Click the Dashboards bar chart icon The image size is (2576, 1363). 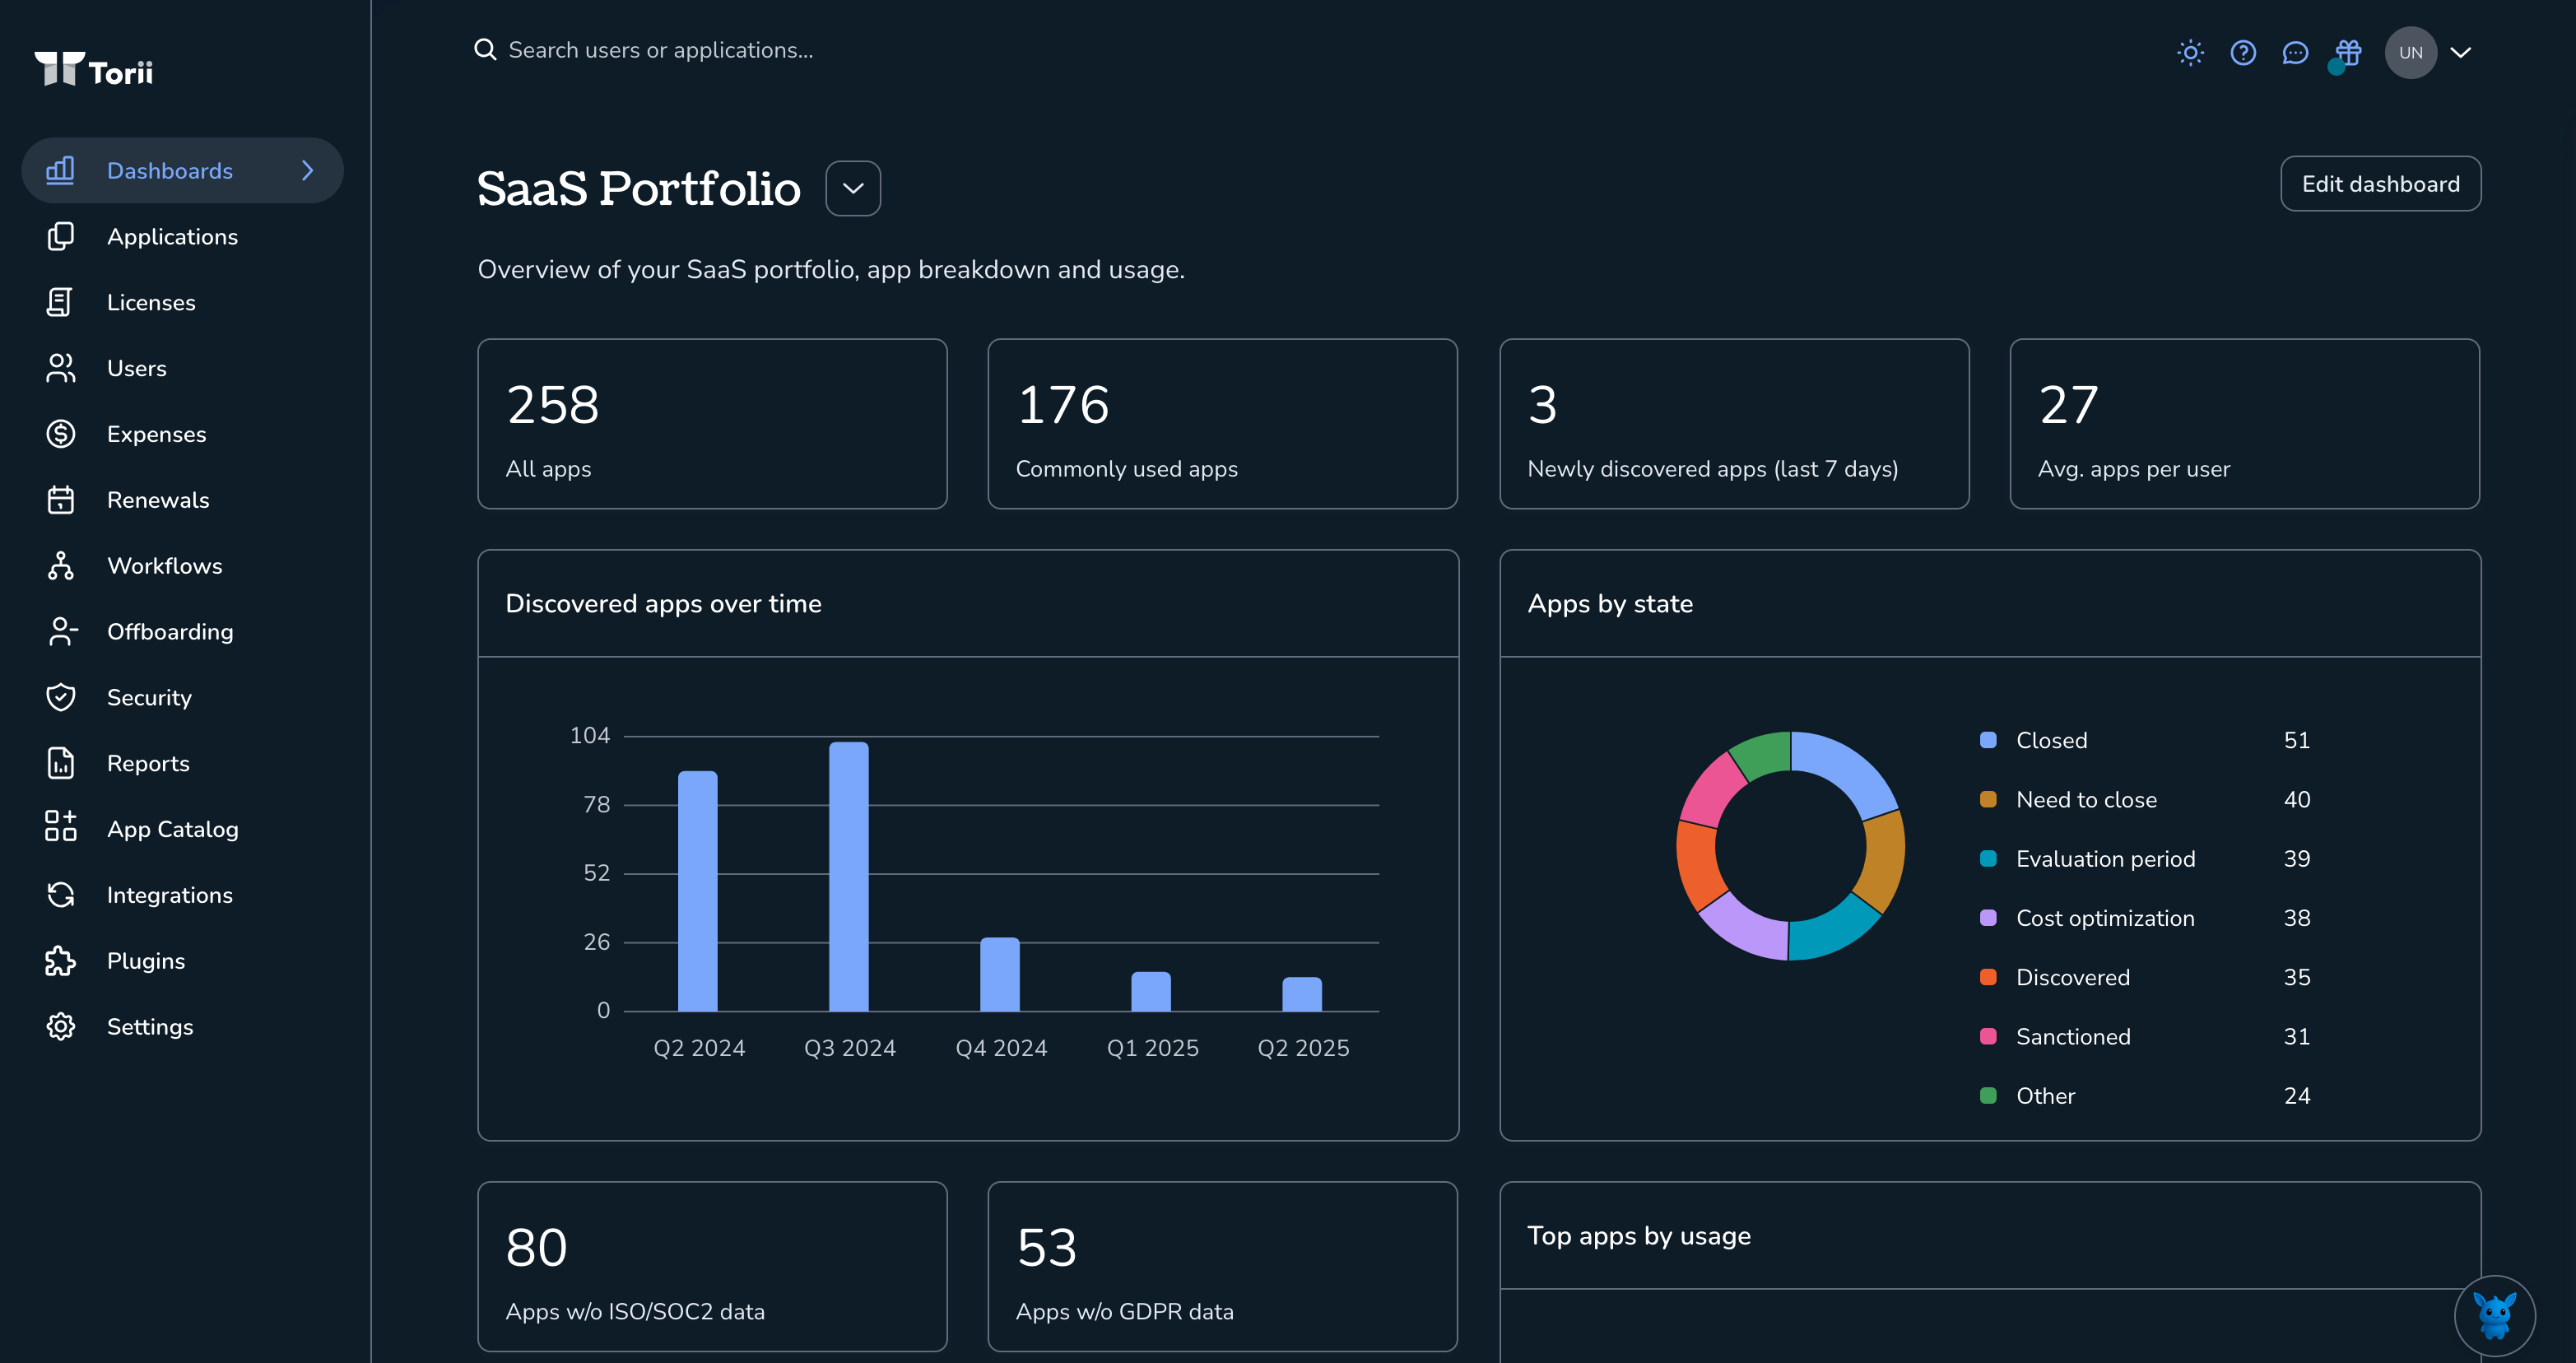point(60,170)
